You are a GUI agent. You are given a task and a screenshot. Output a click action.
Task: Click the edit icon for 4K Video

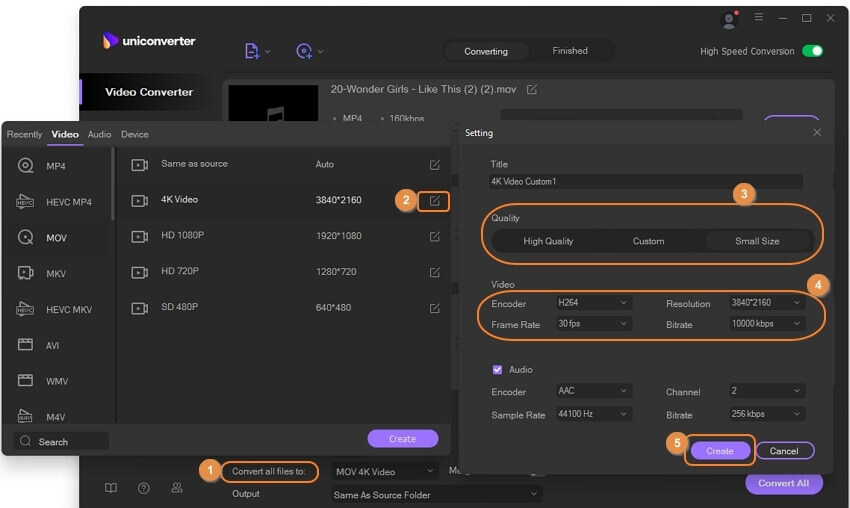(435, 200)
